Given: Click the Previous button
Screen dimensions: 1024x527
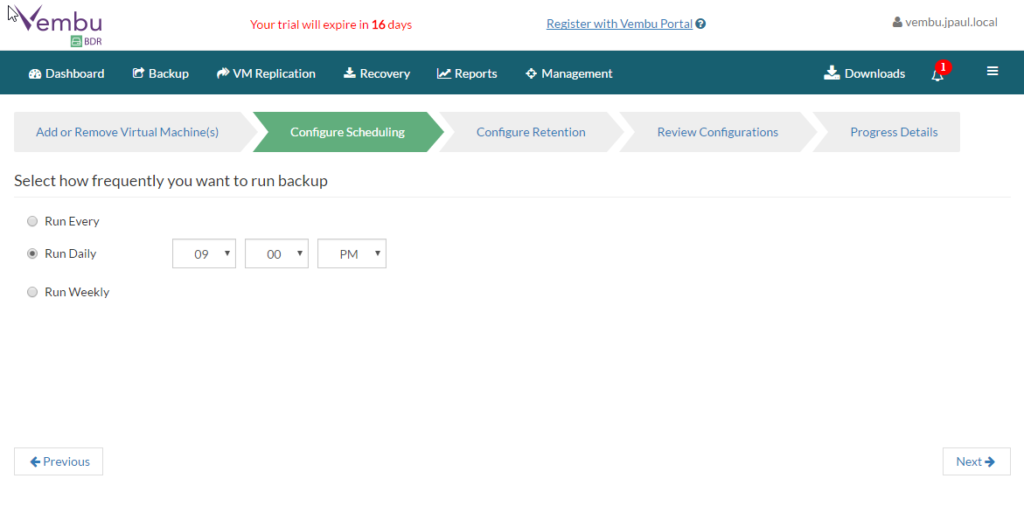Looking at the screenshot, I should [59, 462].
